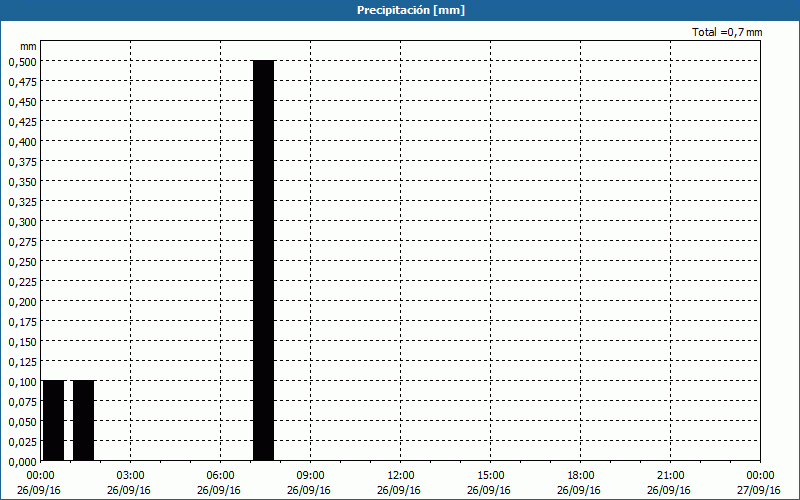Click the 0,475 y-axis label
Image resolution: width=800 pixels, height=500 pixels.
[22, 82]
